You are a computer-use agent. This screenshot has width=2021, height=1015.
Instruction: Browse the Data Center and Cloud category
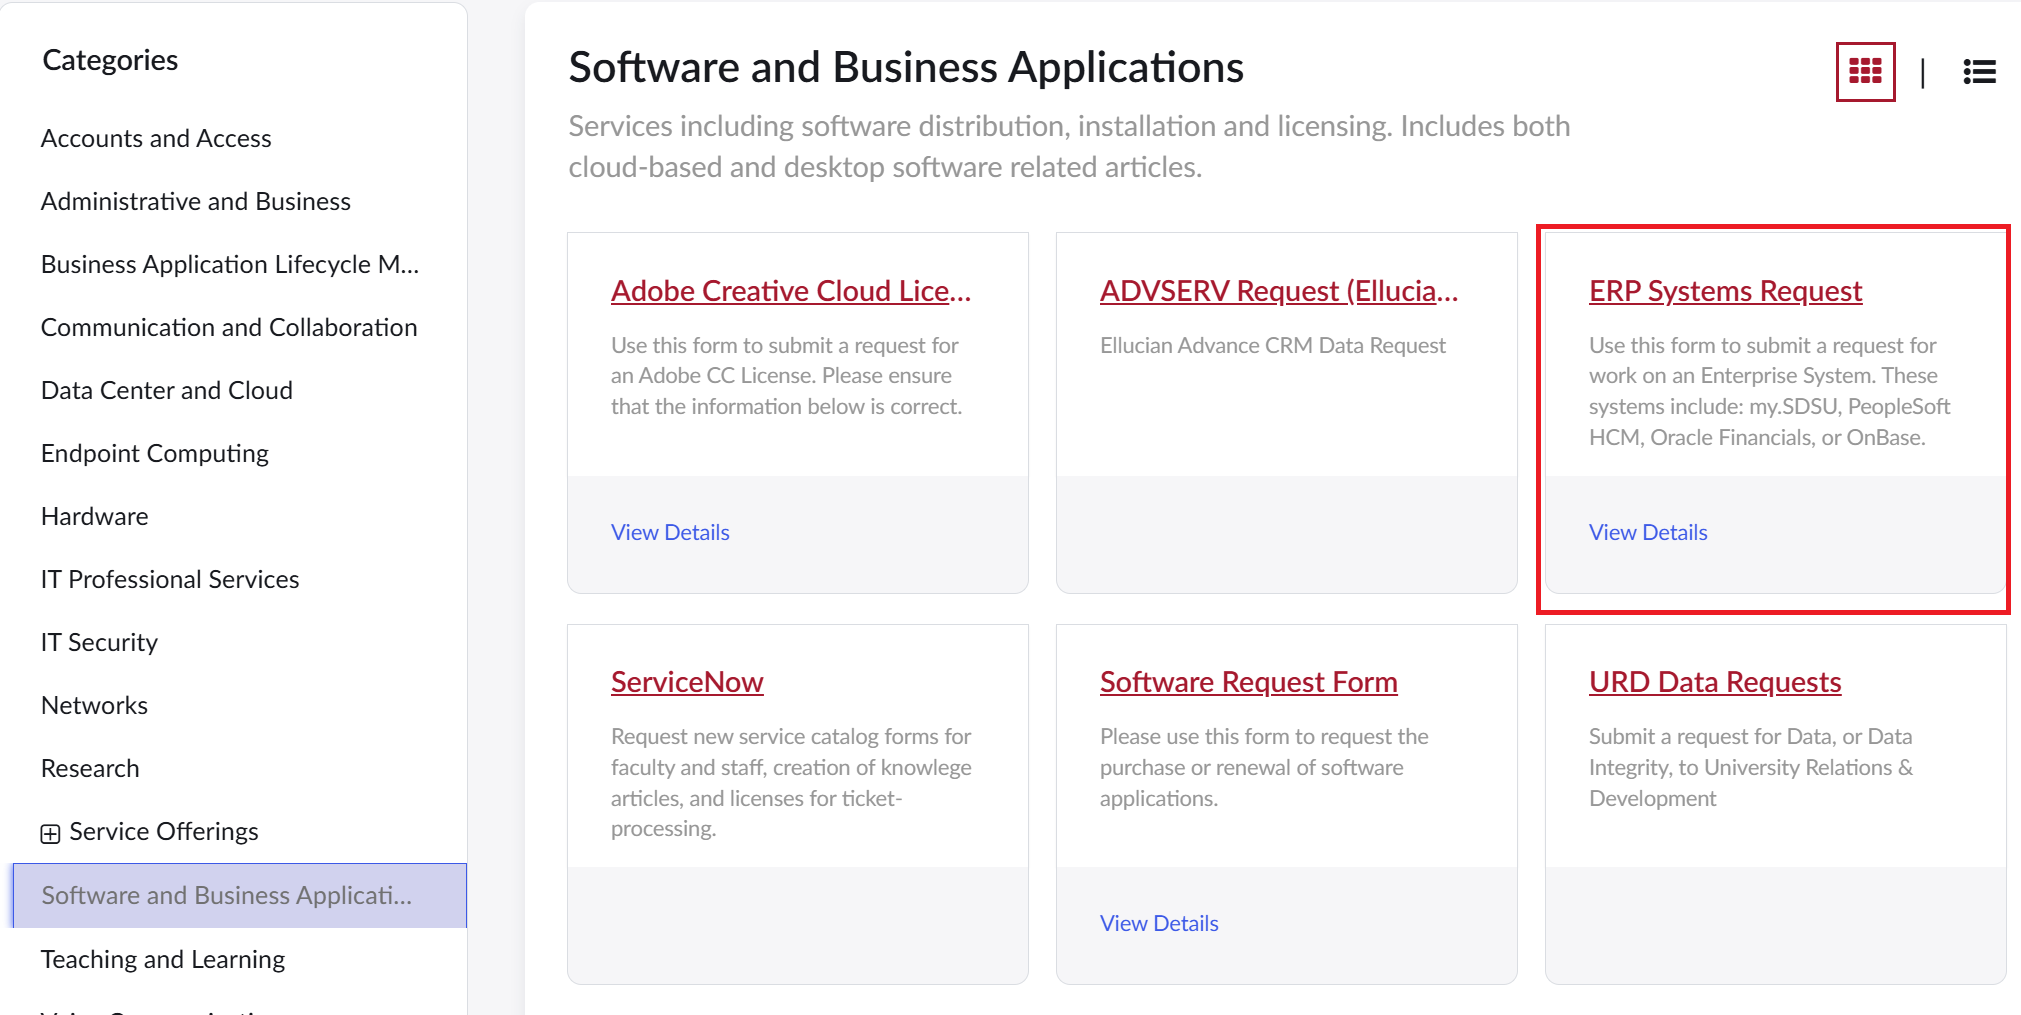[x=167, y=390]
